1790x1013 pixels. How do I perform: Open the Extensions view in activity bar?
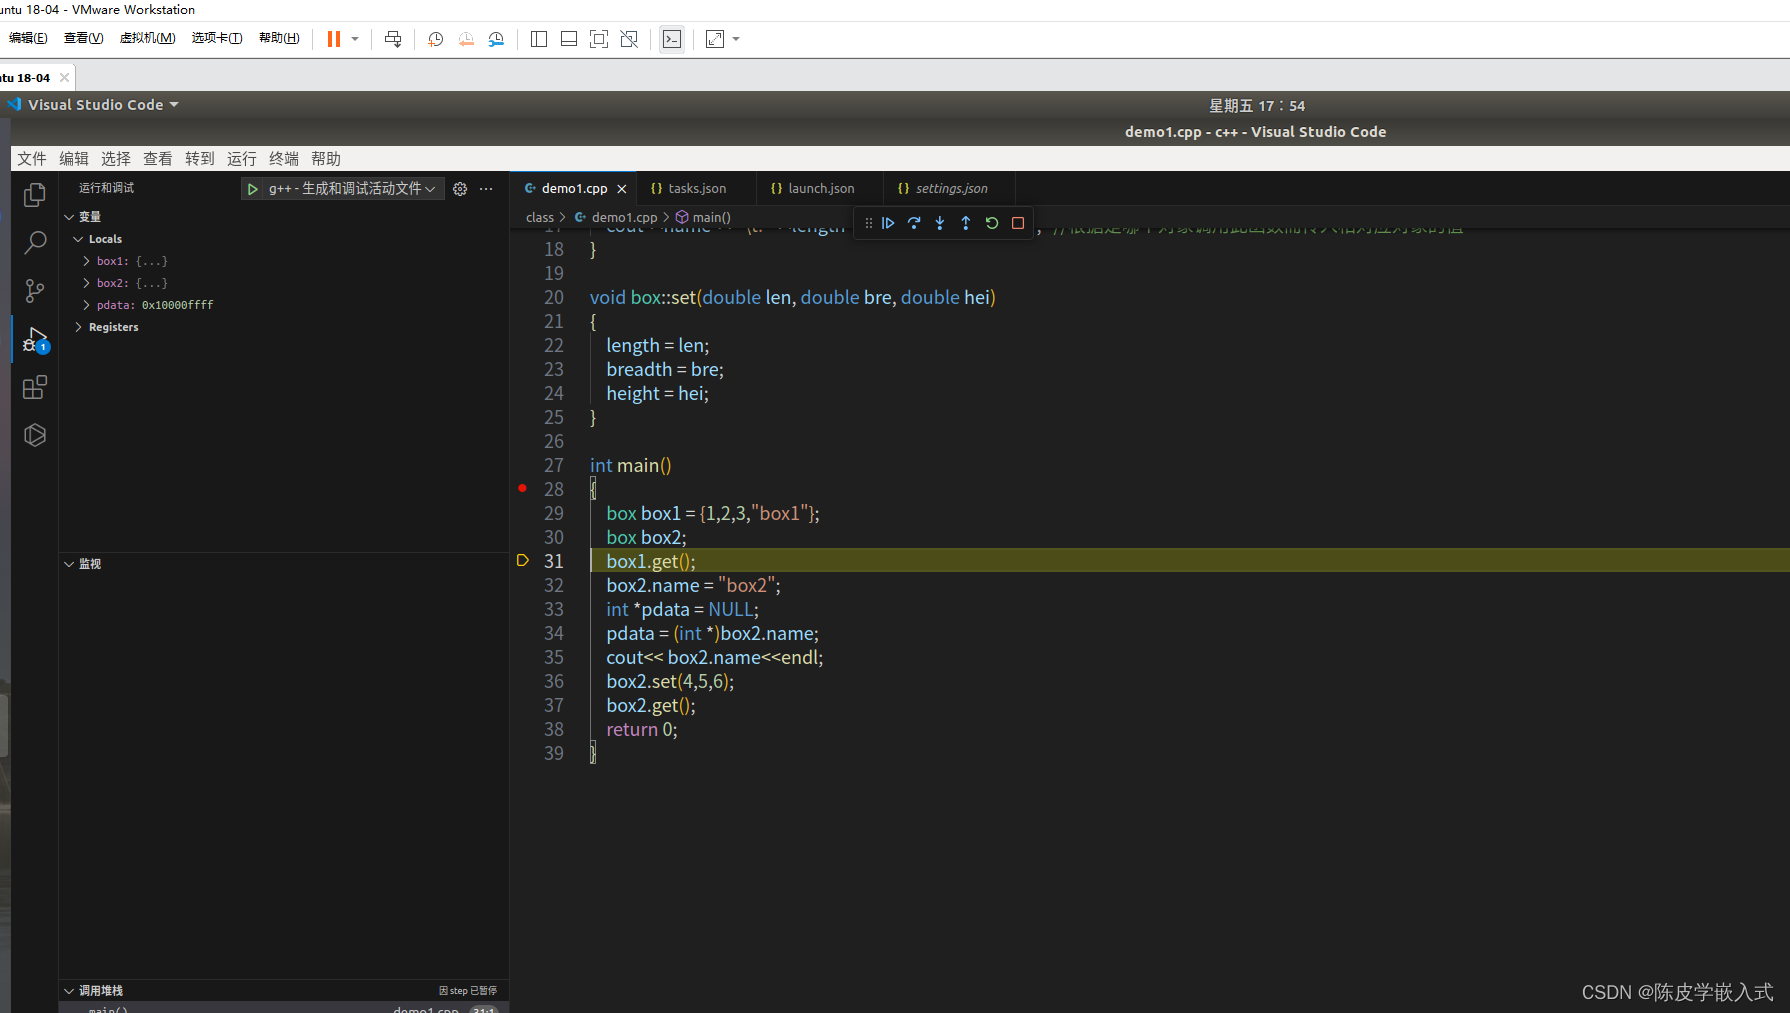[35, 387]
